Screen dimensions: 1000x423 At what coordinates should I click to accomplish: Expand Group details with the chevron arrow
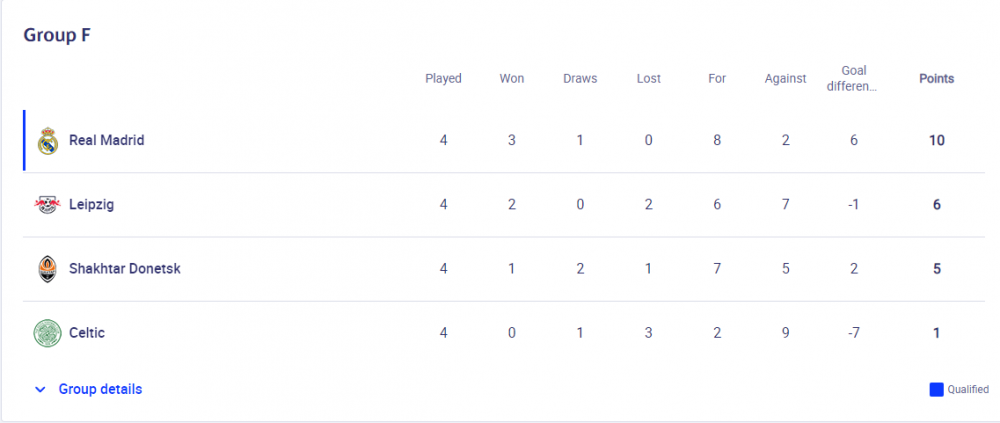(40, 389)
